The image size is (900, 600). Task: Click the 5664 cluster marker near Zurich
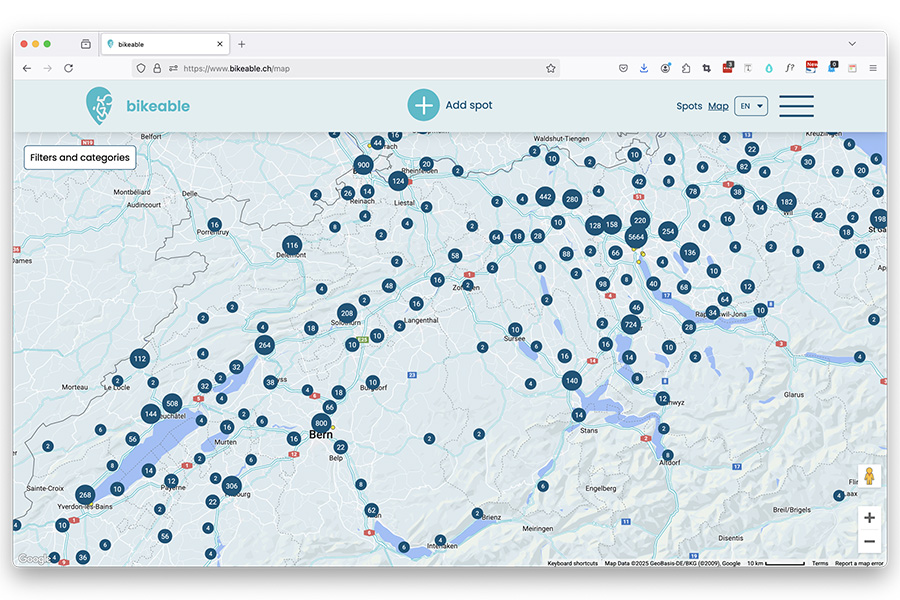pyautogui.click(x=636, y=237)
